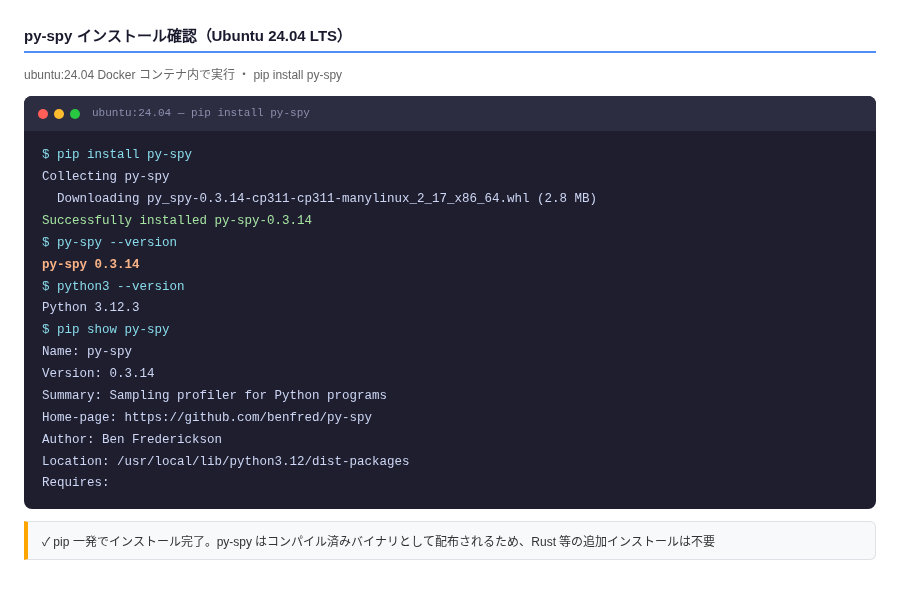This screenshot has height=600, width=900.
Task: Click 'Successfully installed py-spy-0.3.14' line
Action: tap(177, 220)
